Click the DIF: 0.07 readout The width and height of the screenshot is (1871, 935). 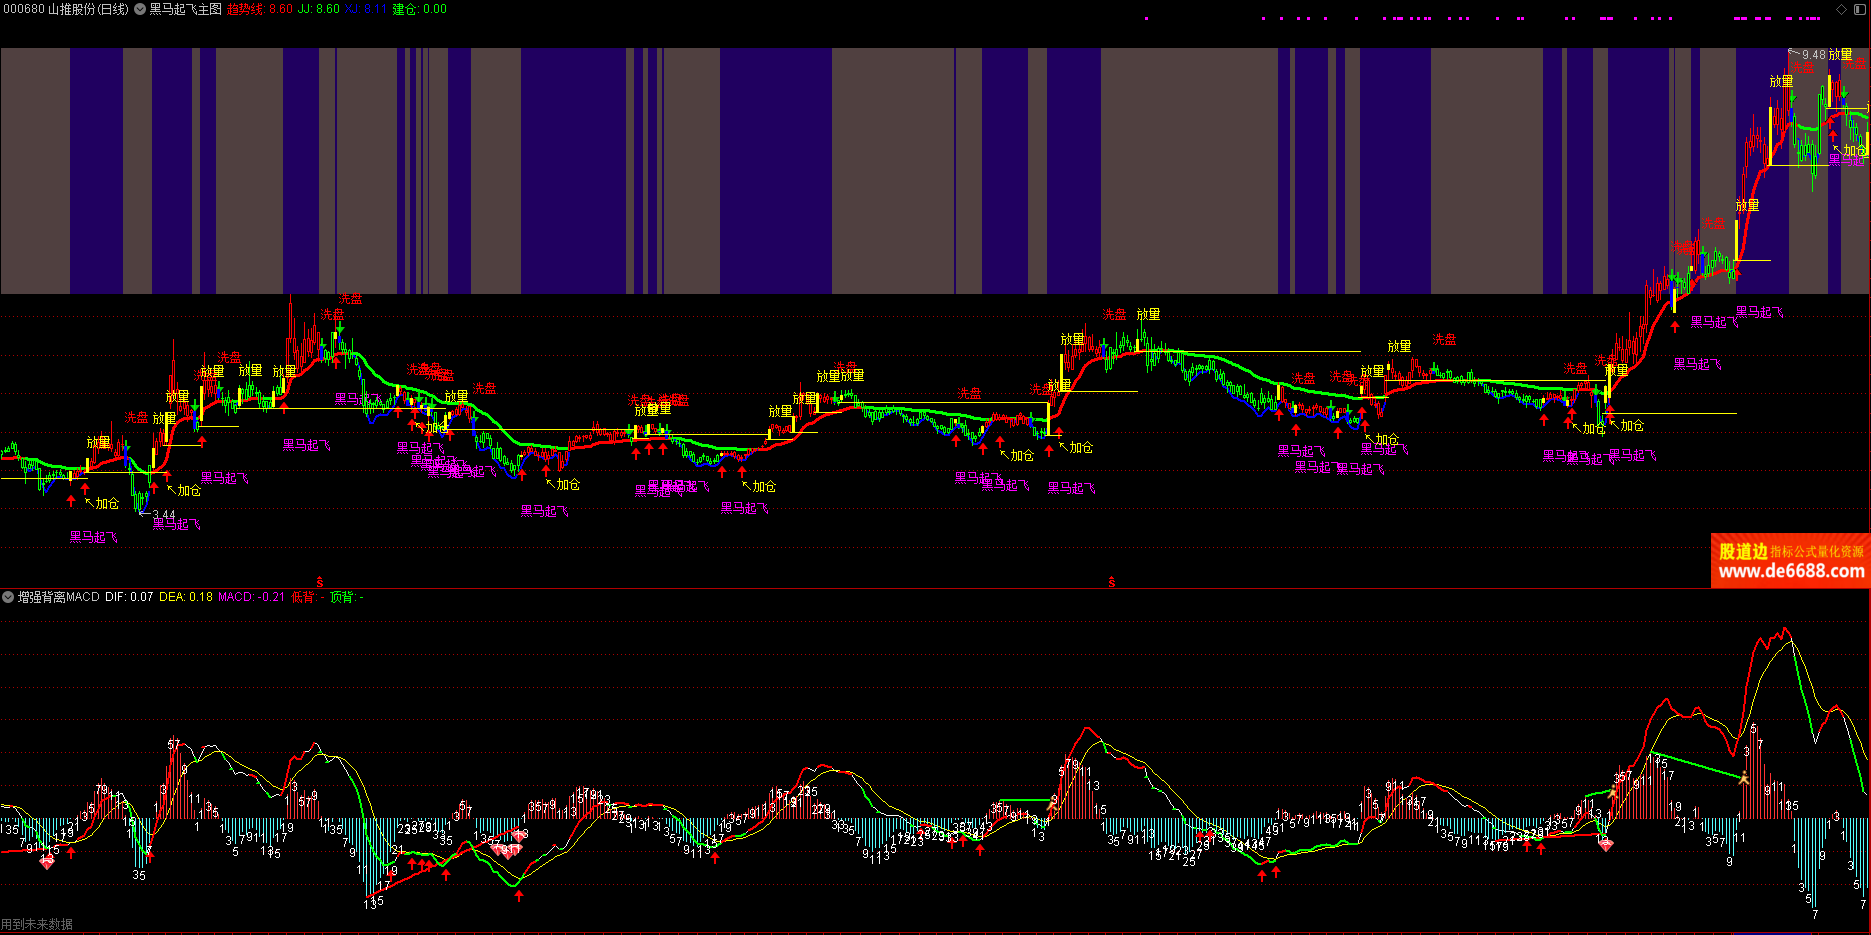coord(129,597)
